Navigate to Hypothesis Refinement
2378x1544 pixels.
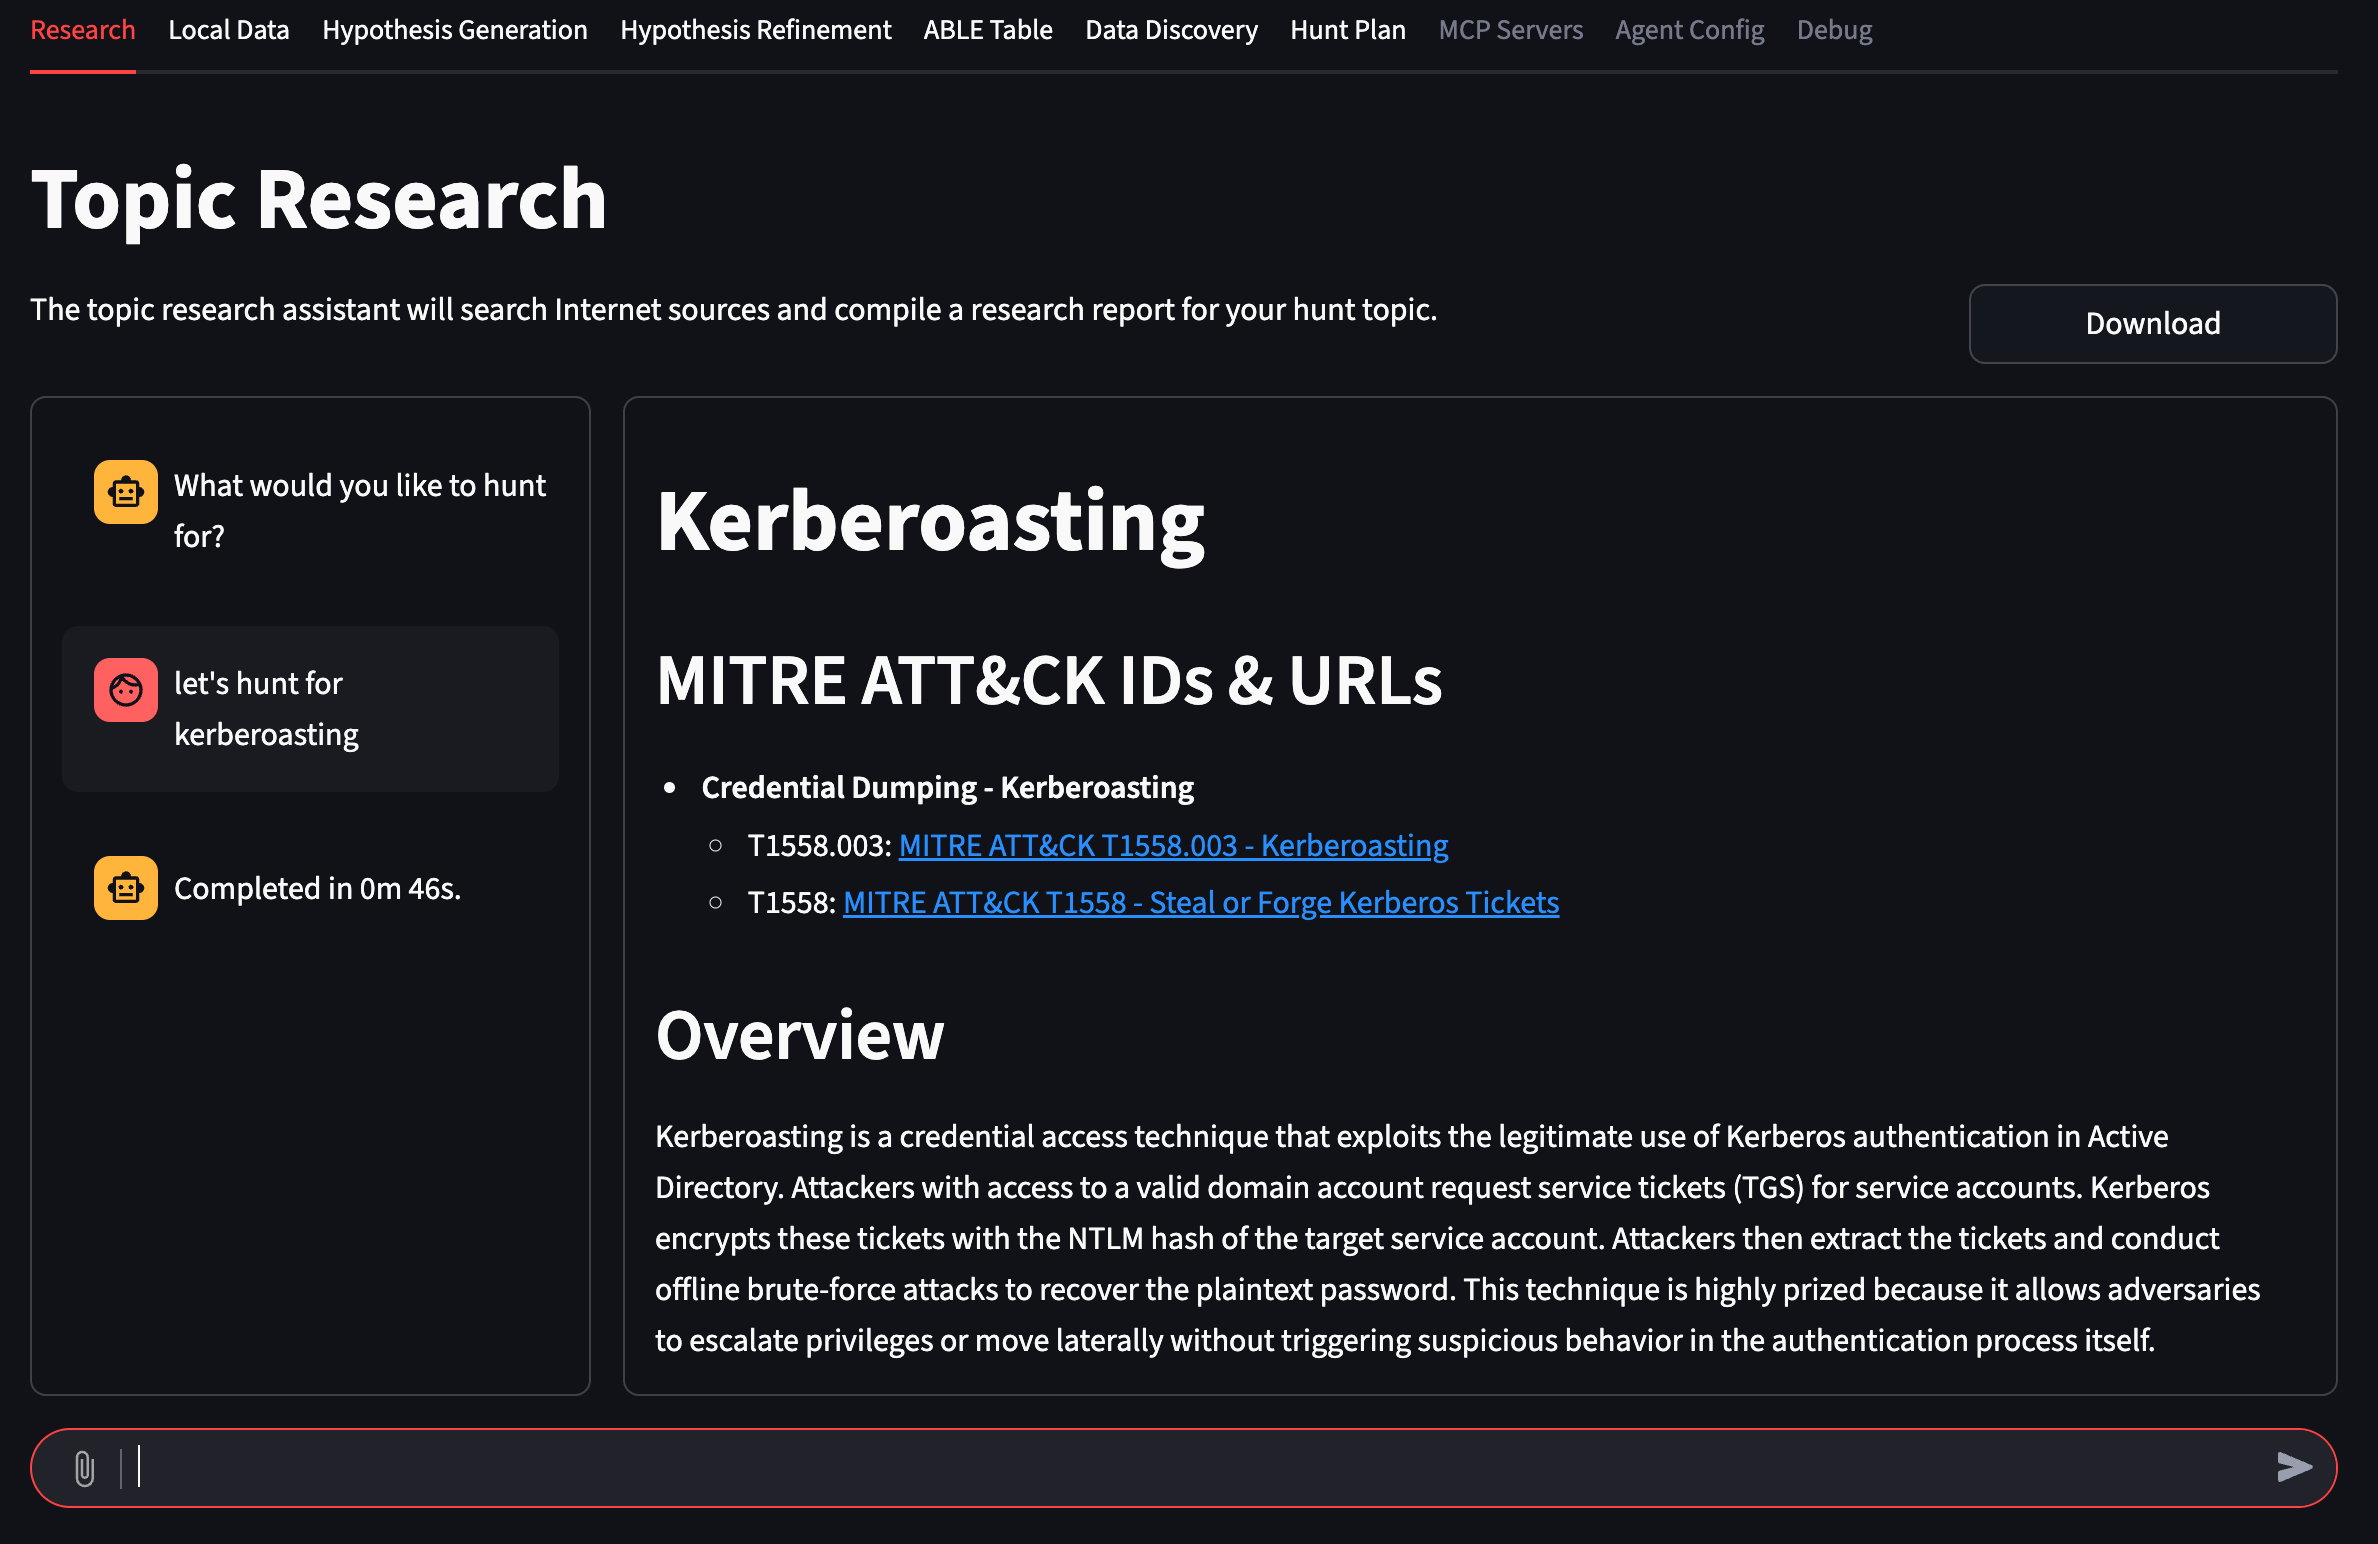755,30
